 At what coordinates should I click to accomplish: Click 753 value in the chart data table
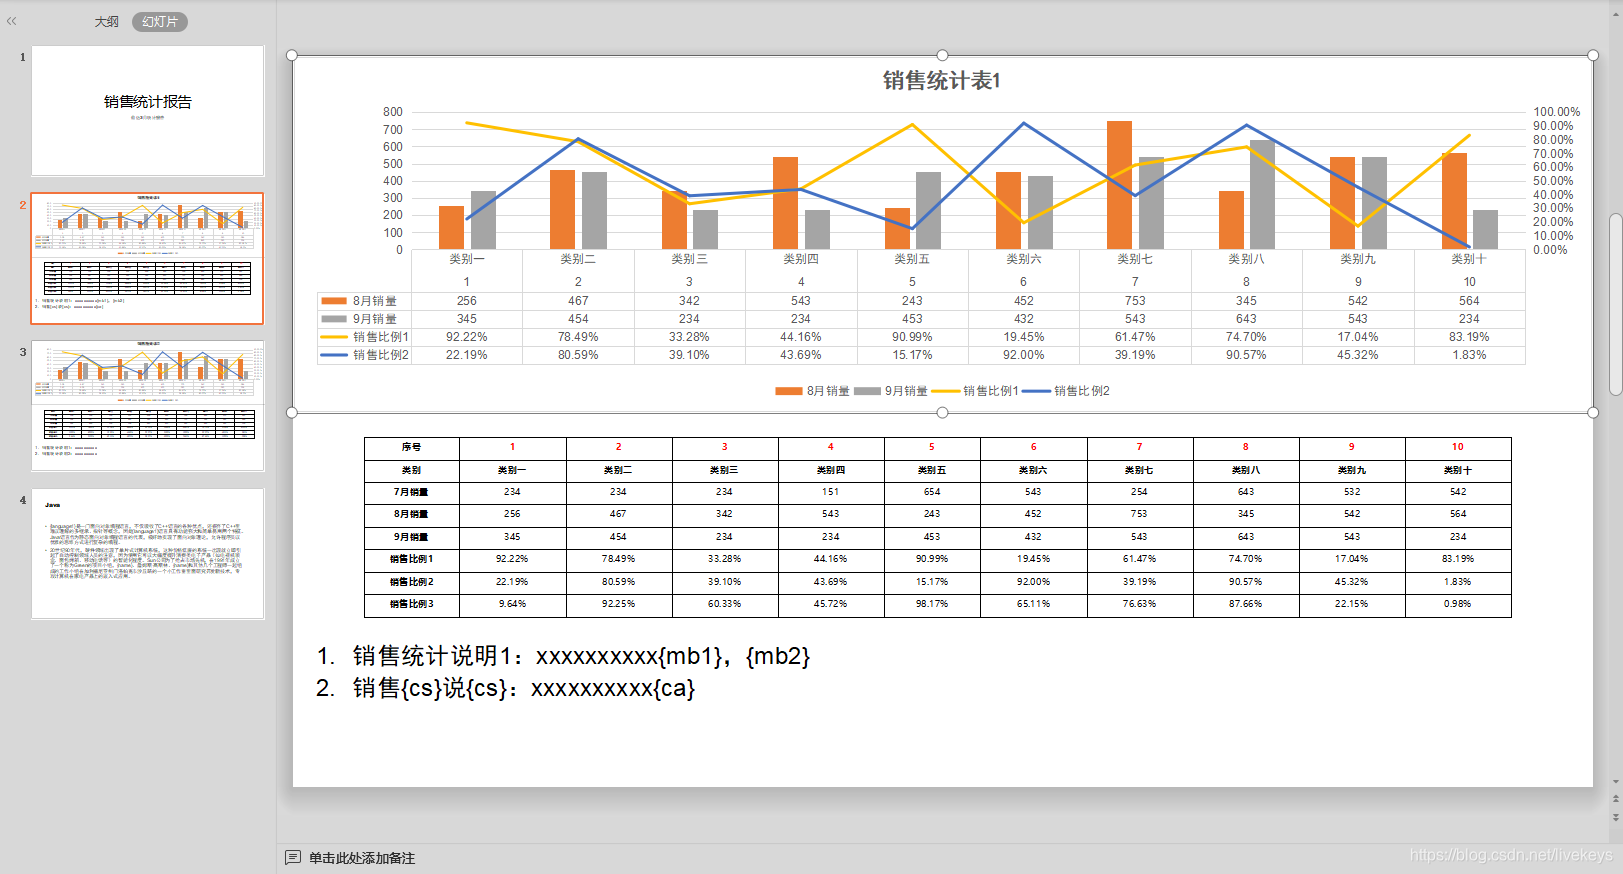coord(1135,301)
